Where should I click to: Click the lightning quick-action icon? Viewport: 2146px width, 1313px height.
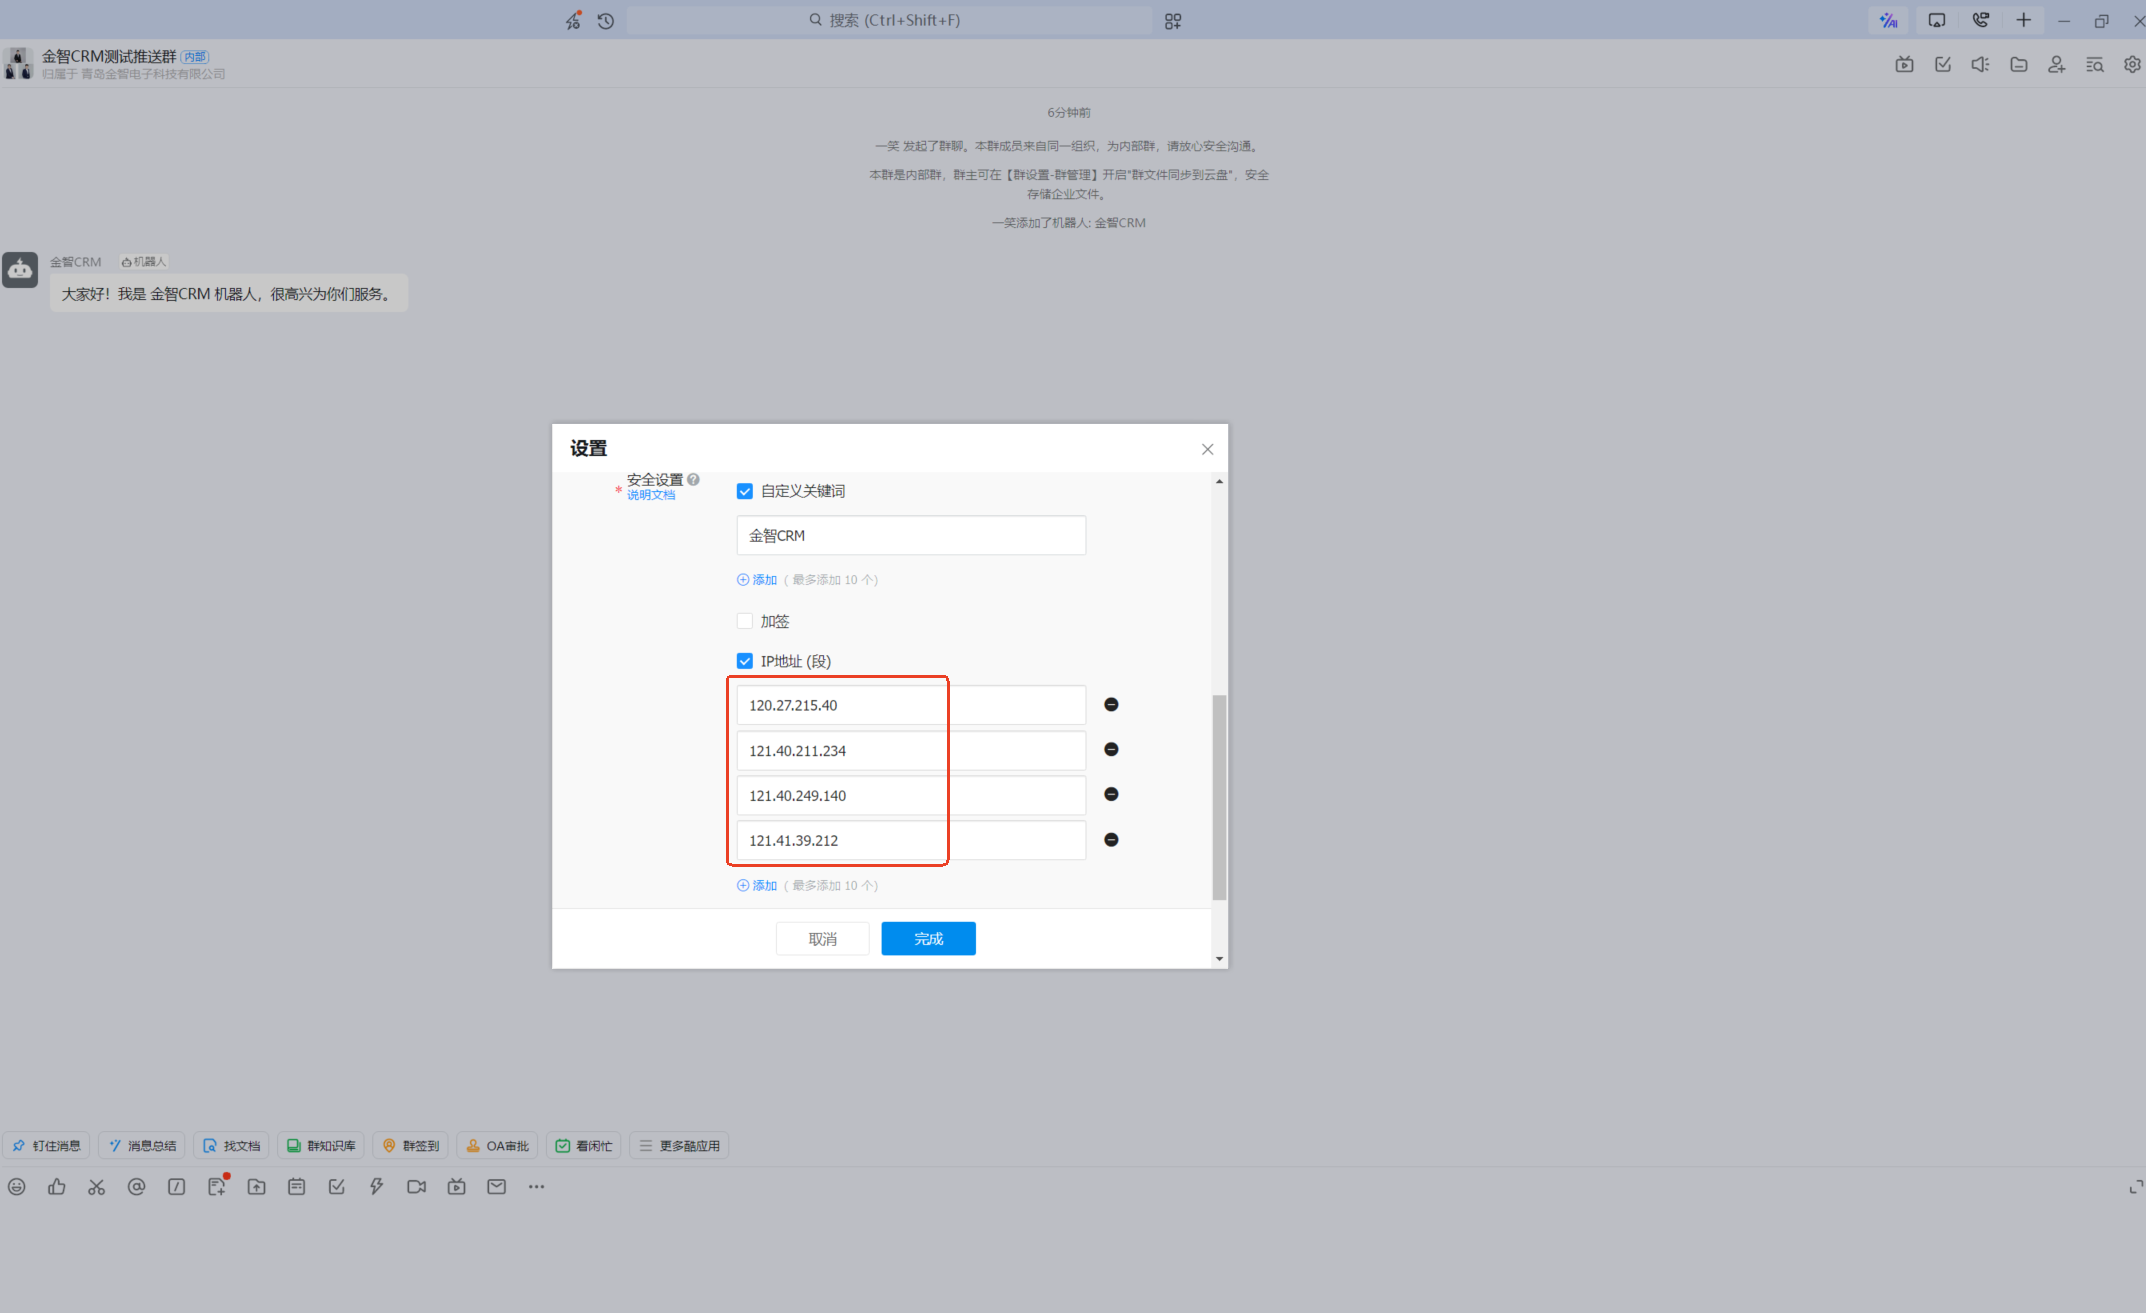[376, 1186]
